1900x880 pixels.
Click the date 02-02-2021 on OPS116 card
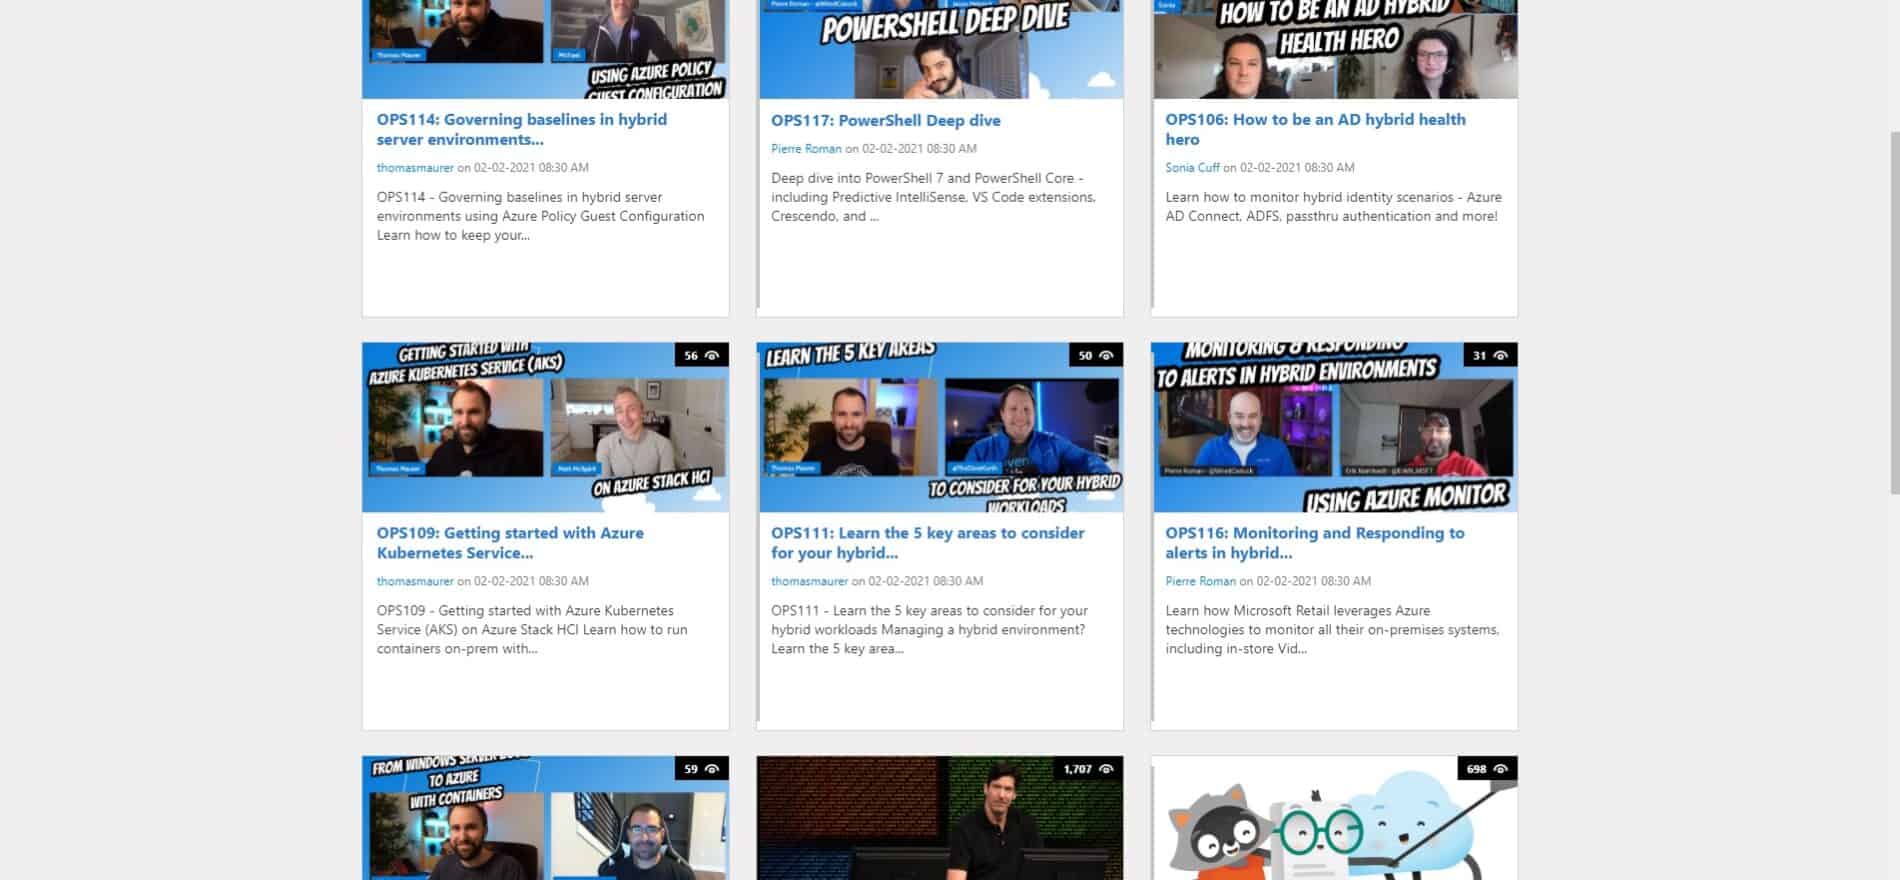point(1286,581)
